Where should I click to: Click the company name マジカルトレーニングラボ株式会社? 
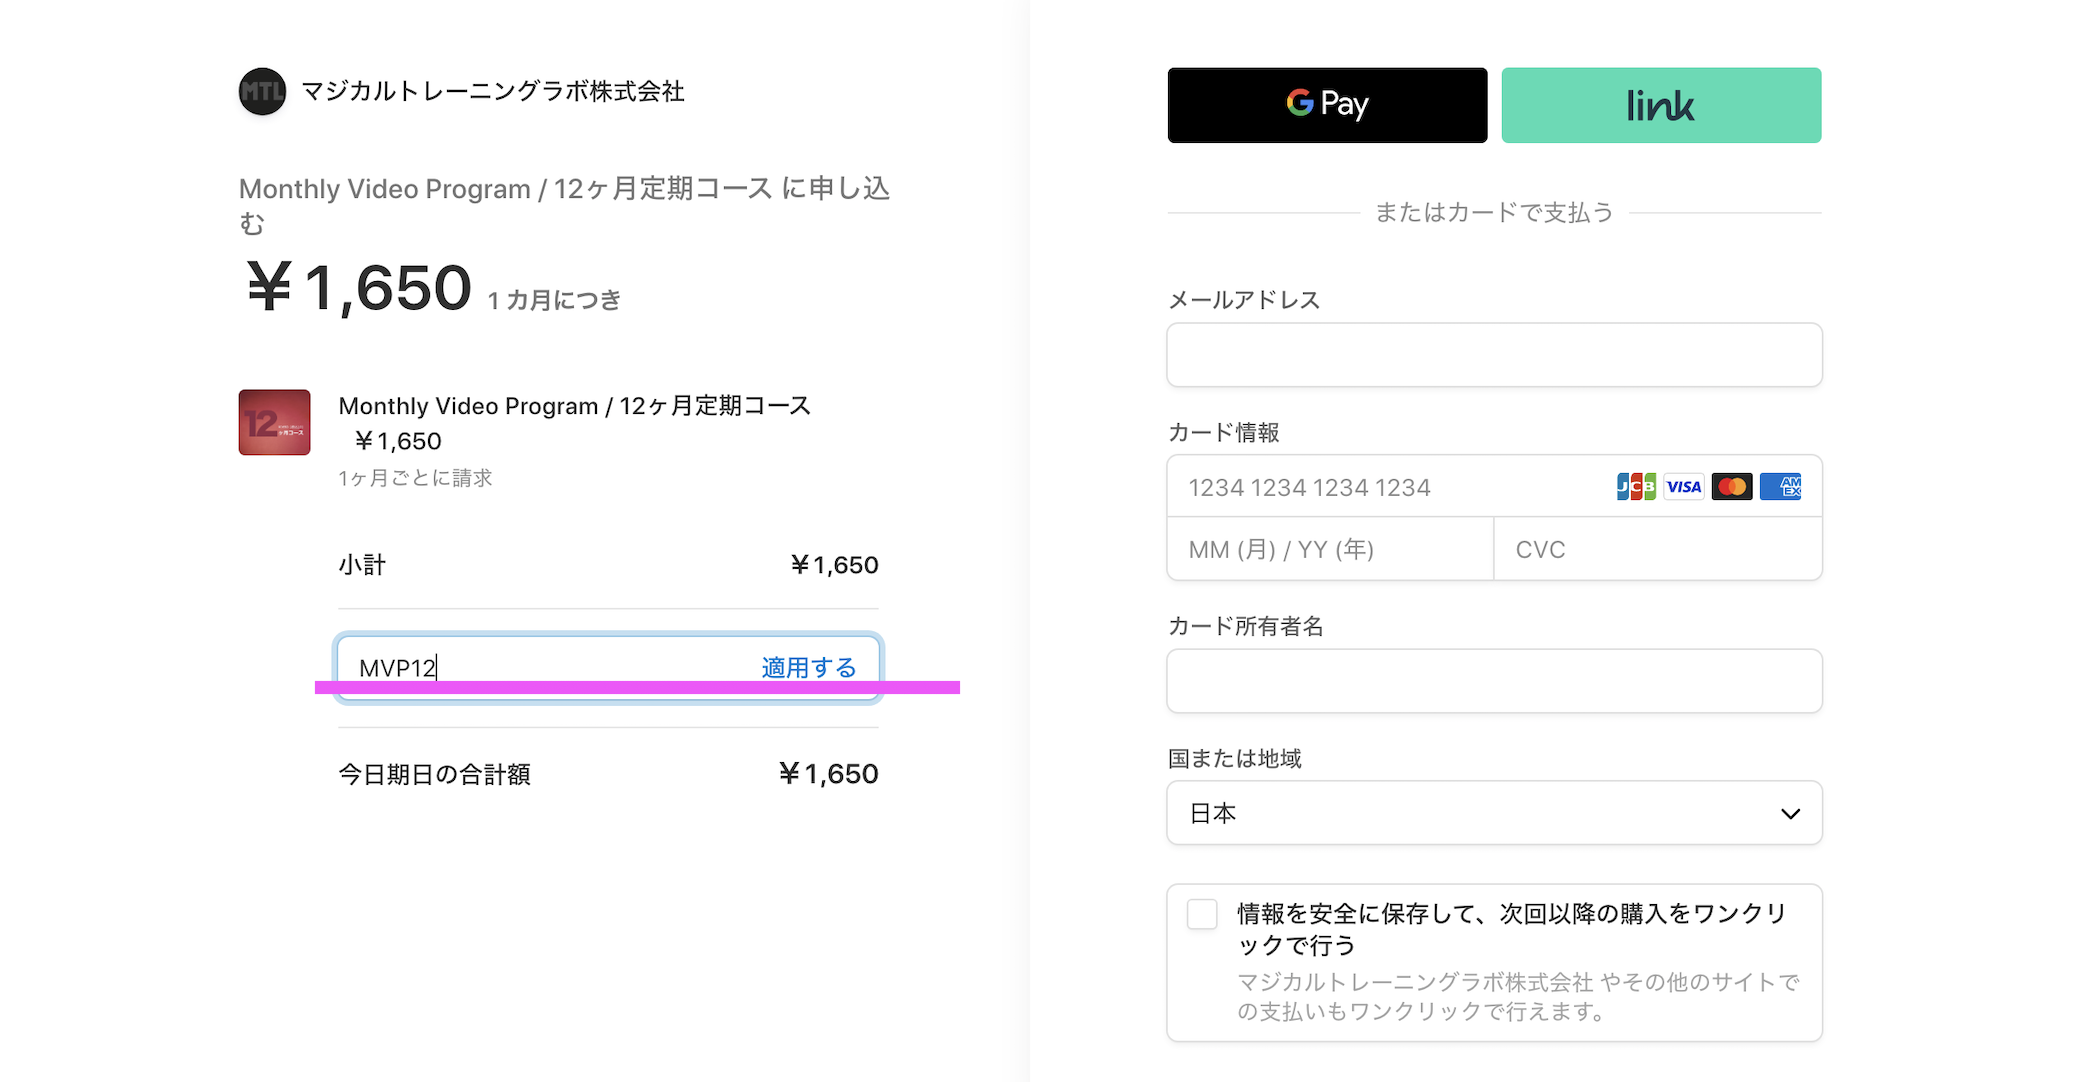click(x=493, y=92)
